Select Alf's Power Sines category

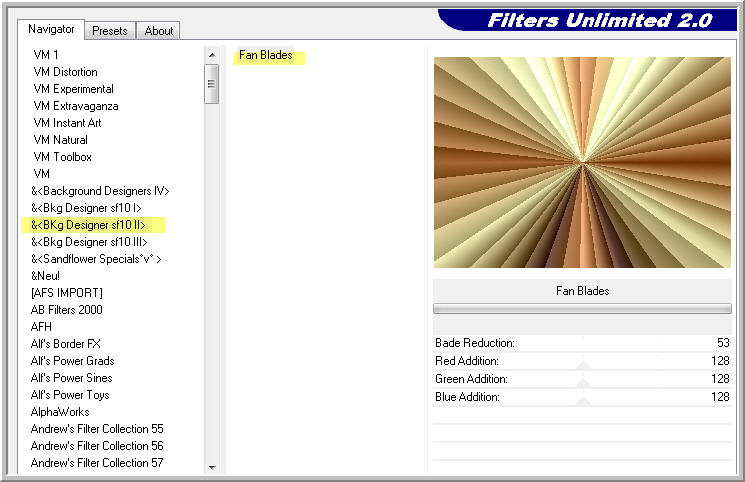pyautogui.click(x=72, y=378)
